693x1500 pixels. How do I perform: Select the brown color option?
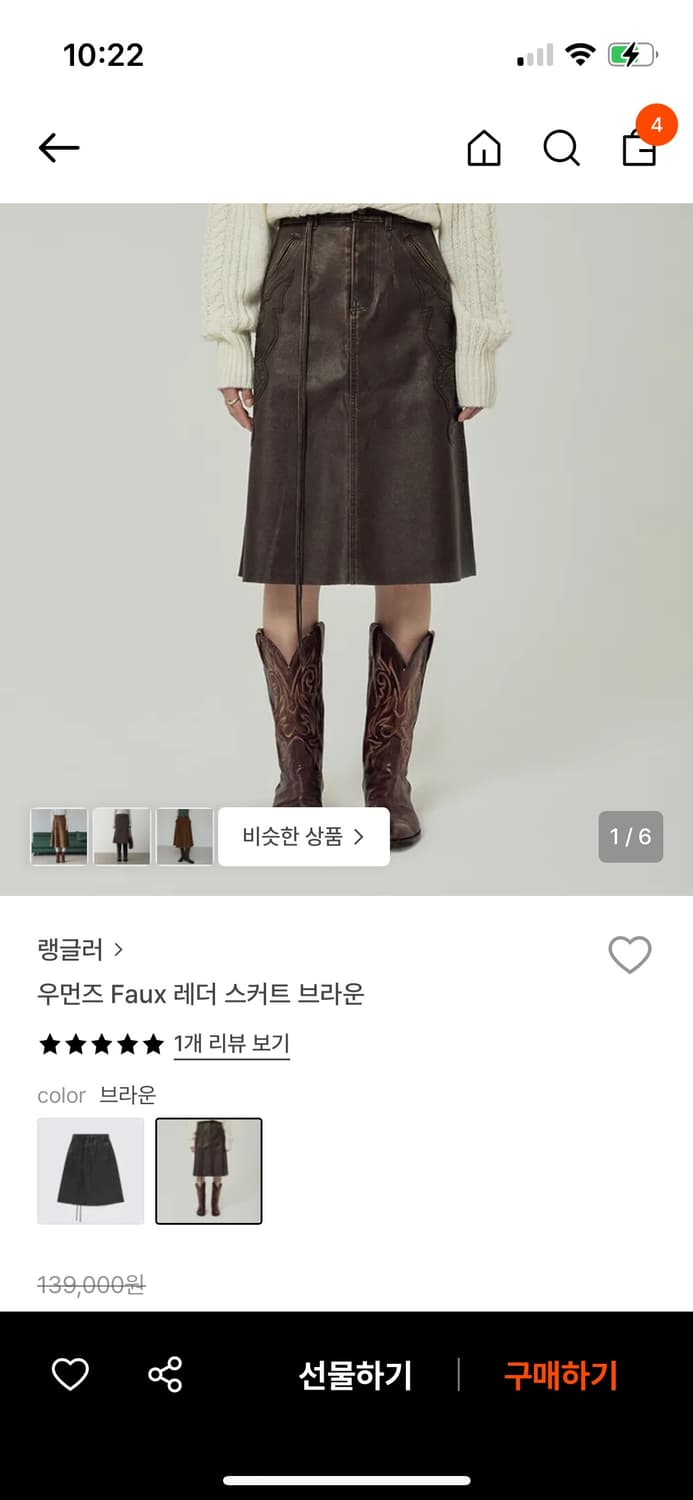point(208,1170)
